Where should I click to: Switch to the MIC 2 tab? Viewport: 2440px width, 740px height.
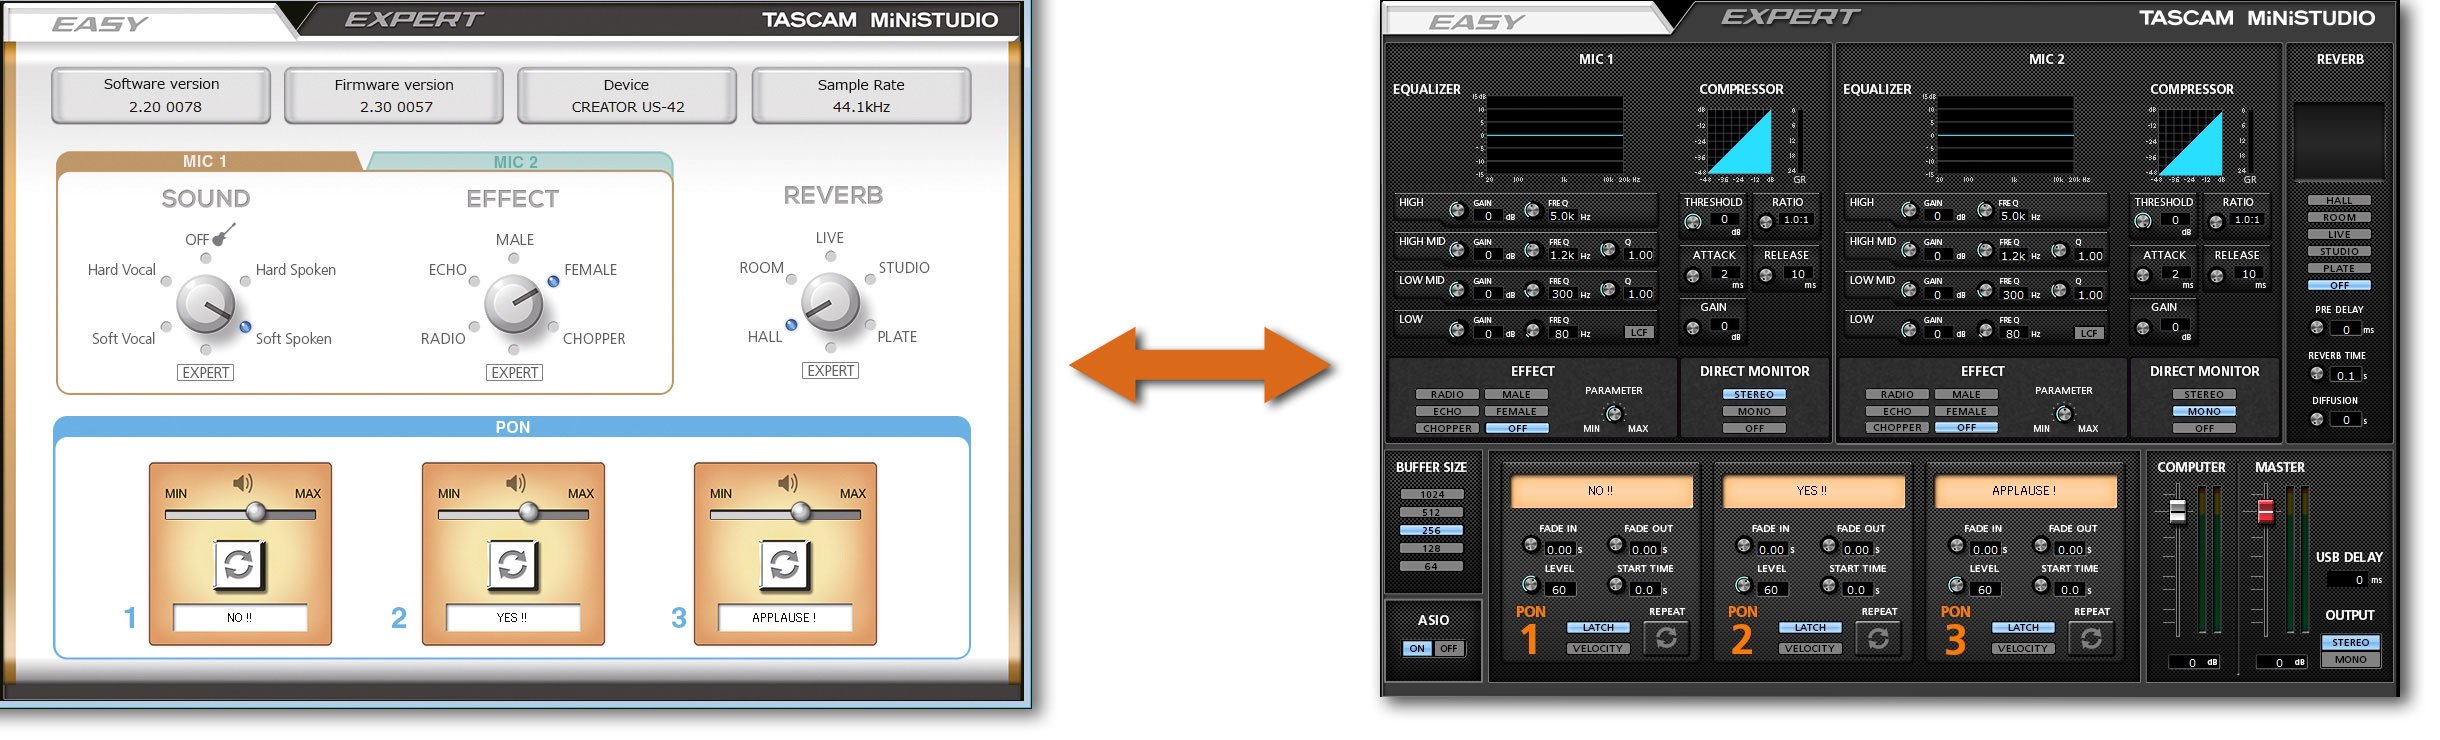click(x=516, y=162)
